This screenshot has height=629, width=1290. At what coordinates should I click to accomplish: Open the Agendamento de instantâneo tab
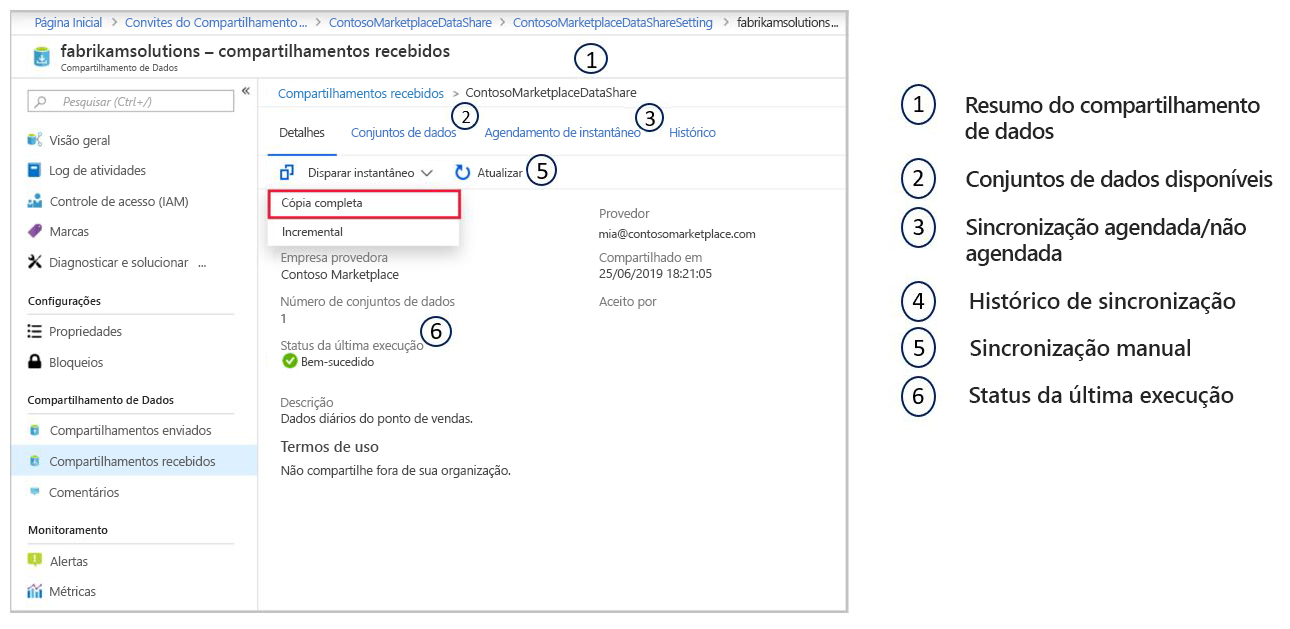coord(560,132)
